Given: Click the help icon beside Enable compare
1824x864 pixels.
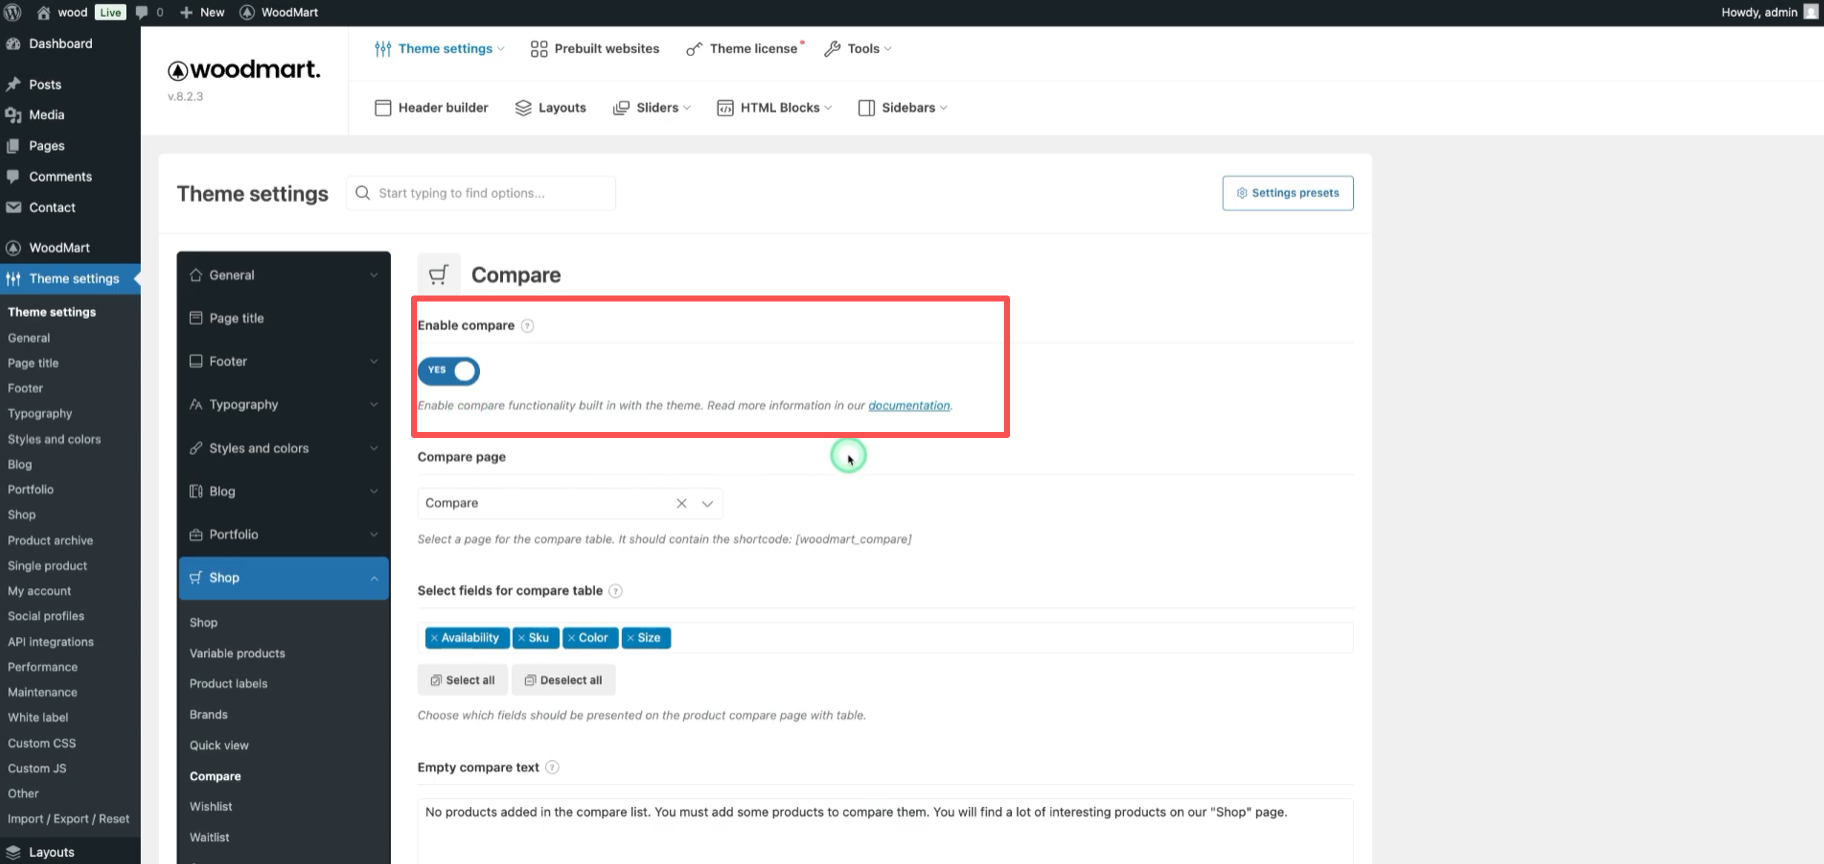Looking at the screenshot, I should click(527, 326).
